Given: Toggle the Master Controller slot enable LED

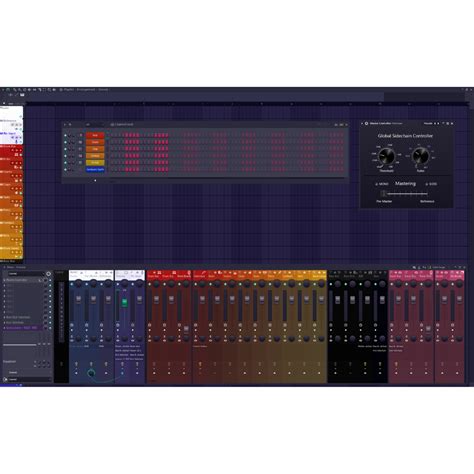Looking at the screenshot, I should [x=50, y=280].
